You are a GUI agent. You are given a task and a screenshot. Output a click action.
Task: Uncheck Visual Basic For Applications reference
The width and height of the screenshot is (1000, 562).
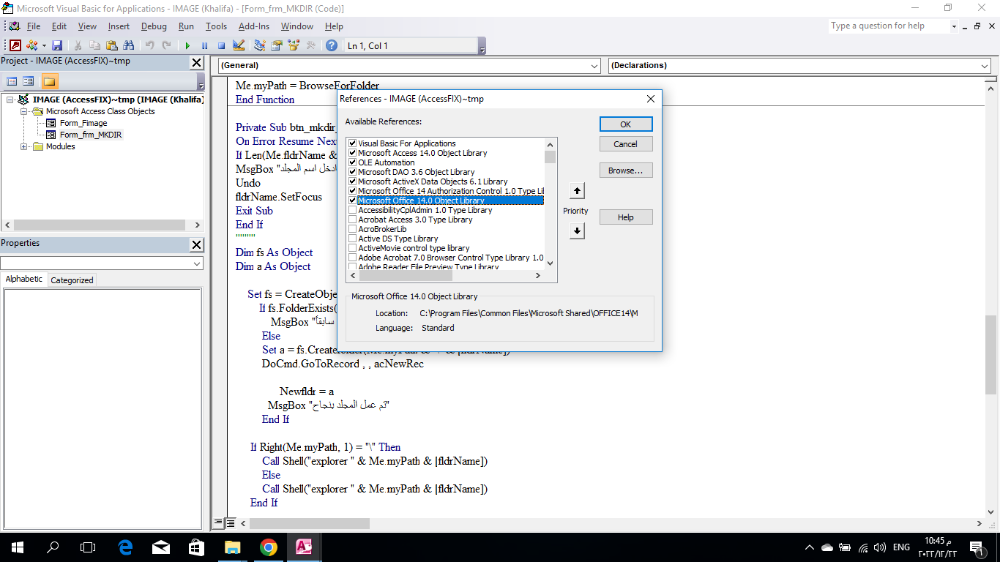pos(352,144)
